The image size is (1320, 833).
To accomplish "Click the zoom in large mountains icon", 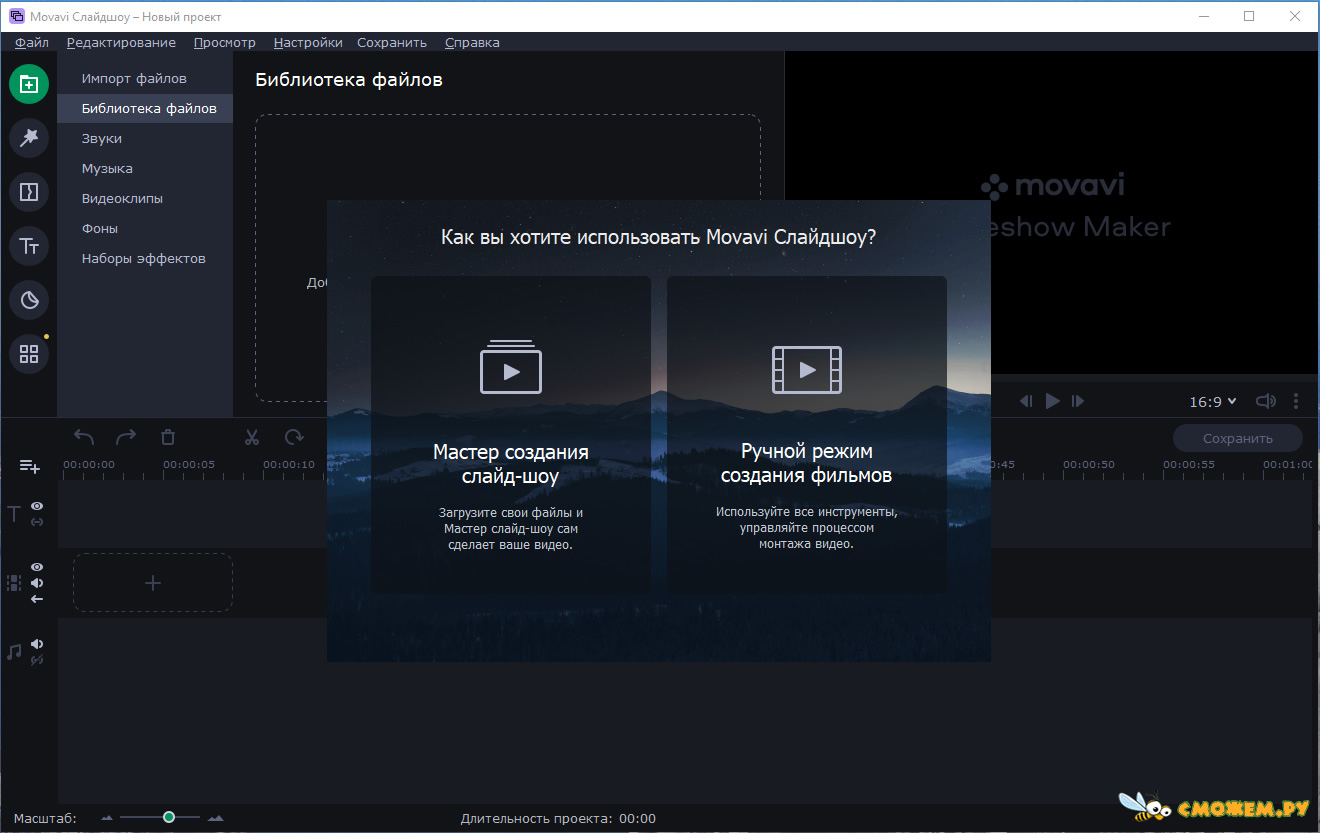I will coord(215,819).
